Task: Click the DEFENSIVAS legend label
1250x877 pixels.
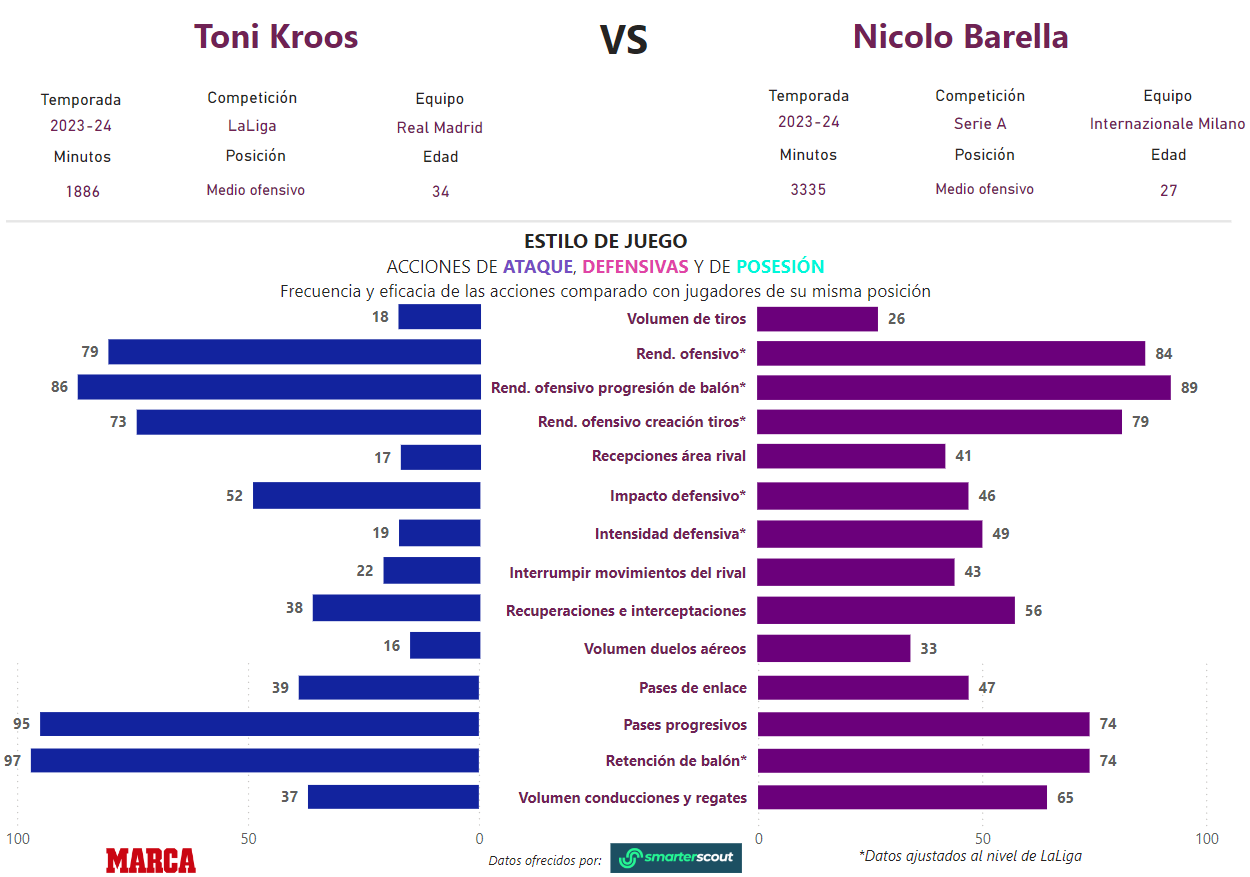Action: click(x=635, y=267)
